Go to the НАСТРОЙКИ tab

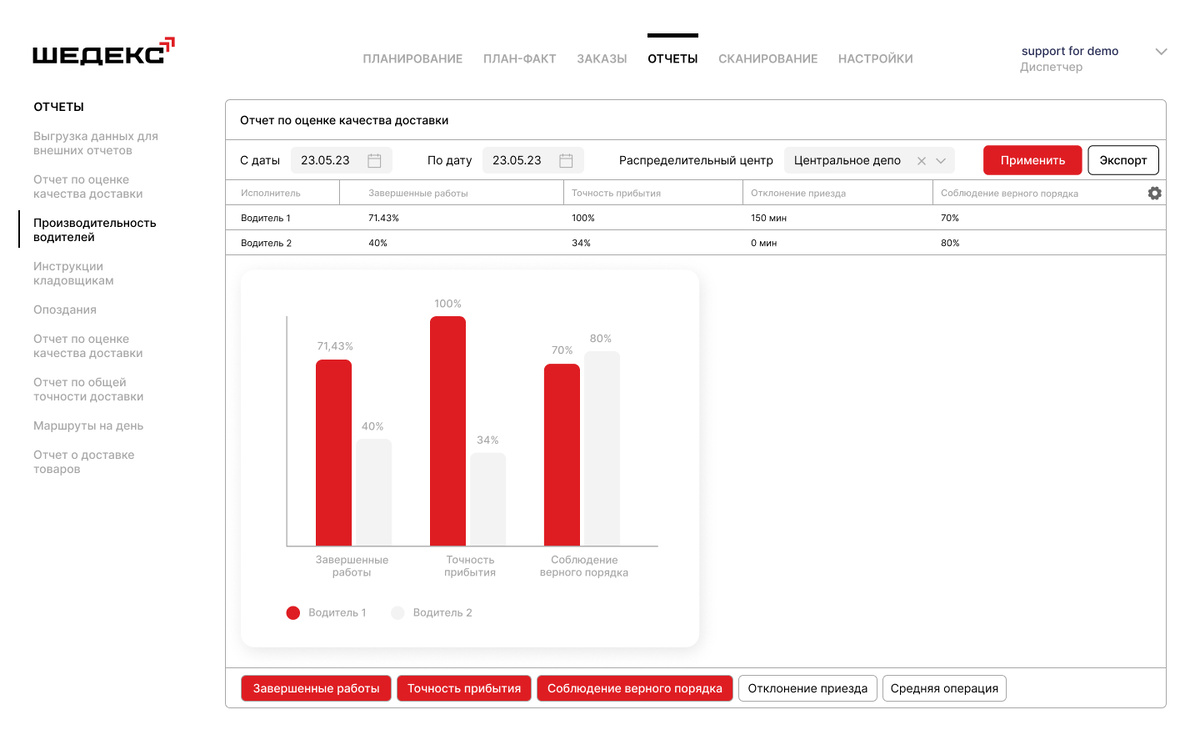pyautogui.click(x=876, y=59)
